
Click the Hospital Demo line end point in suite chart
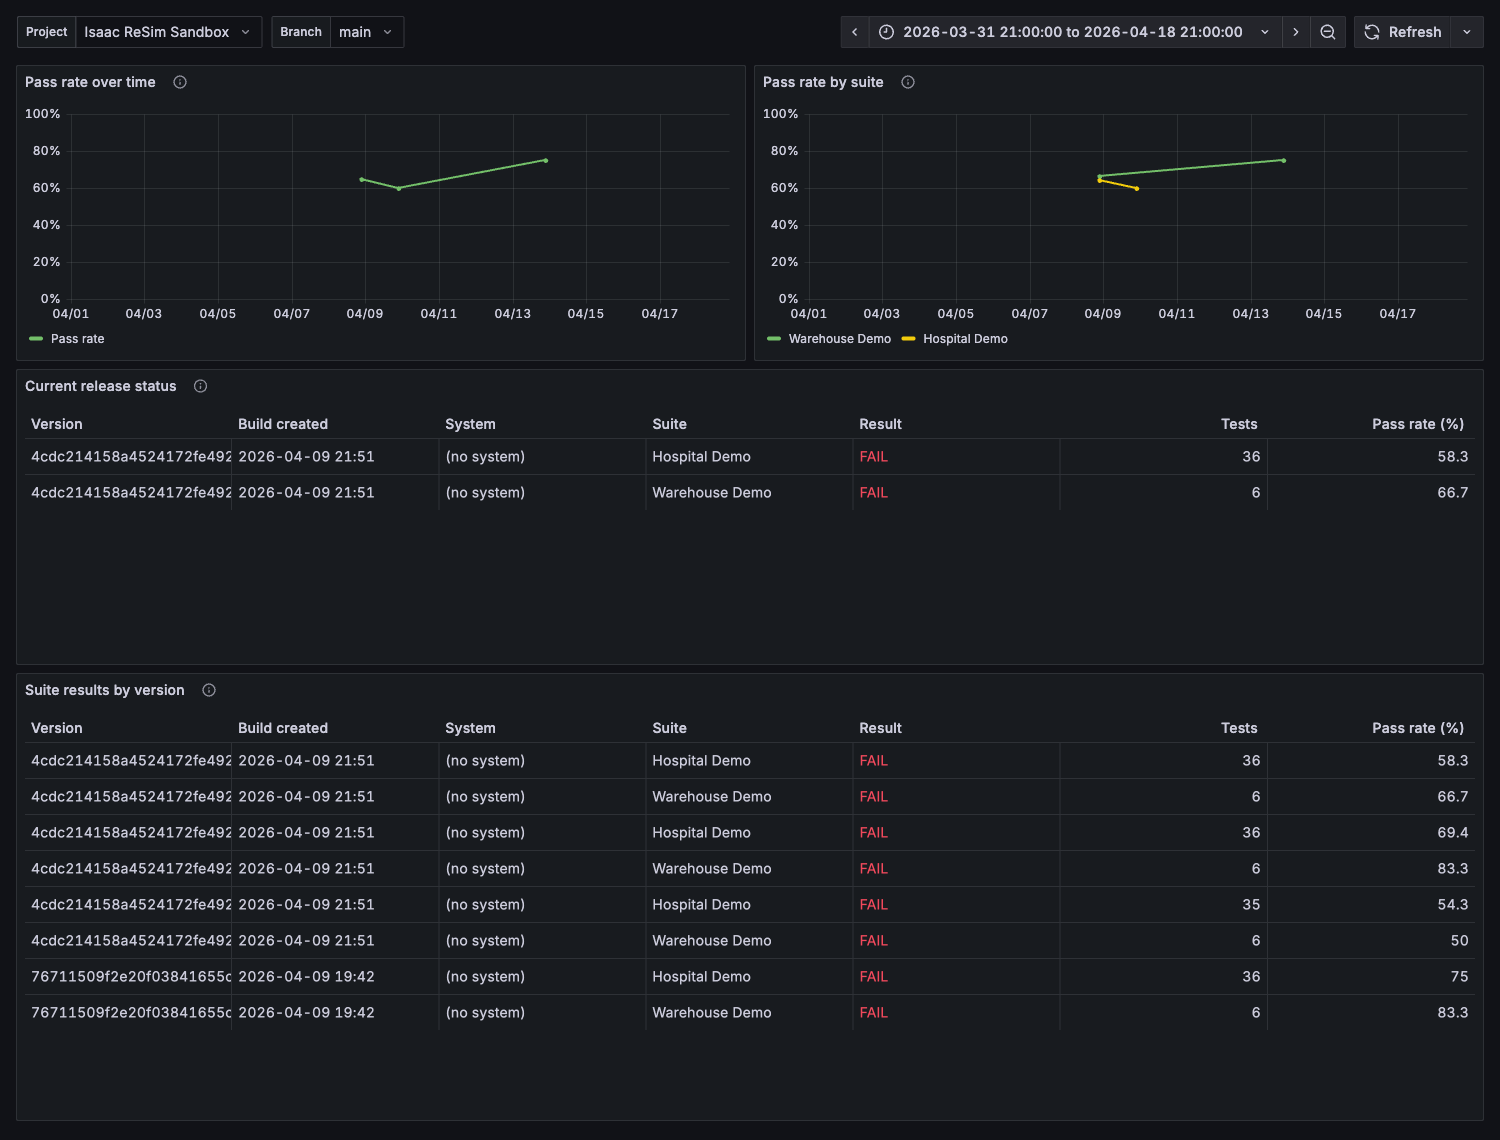click(x=1137, y=188)
